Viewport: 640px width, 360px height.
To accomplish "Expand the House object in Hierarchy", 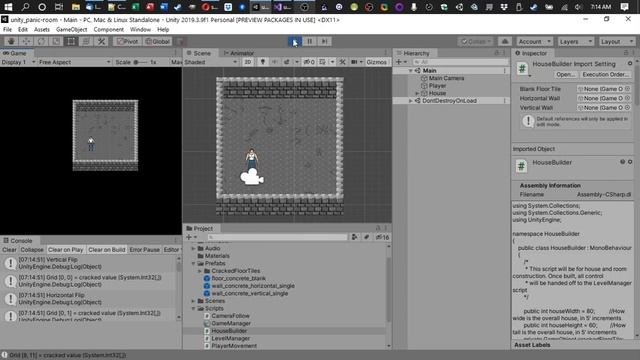I will pyautogui.click(x=417, y=93).
